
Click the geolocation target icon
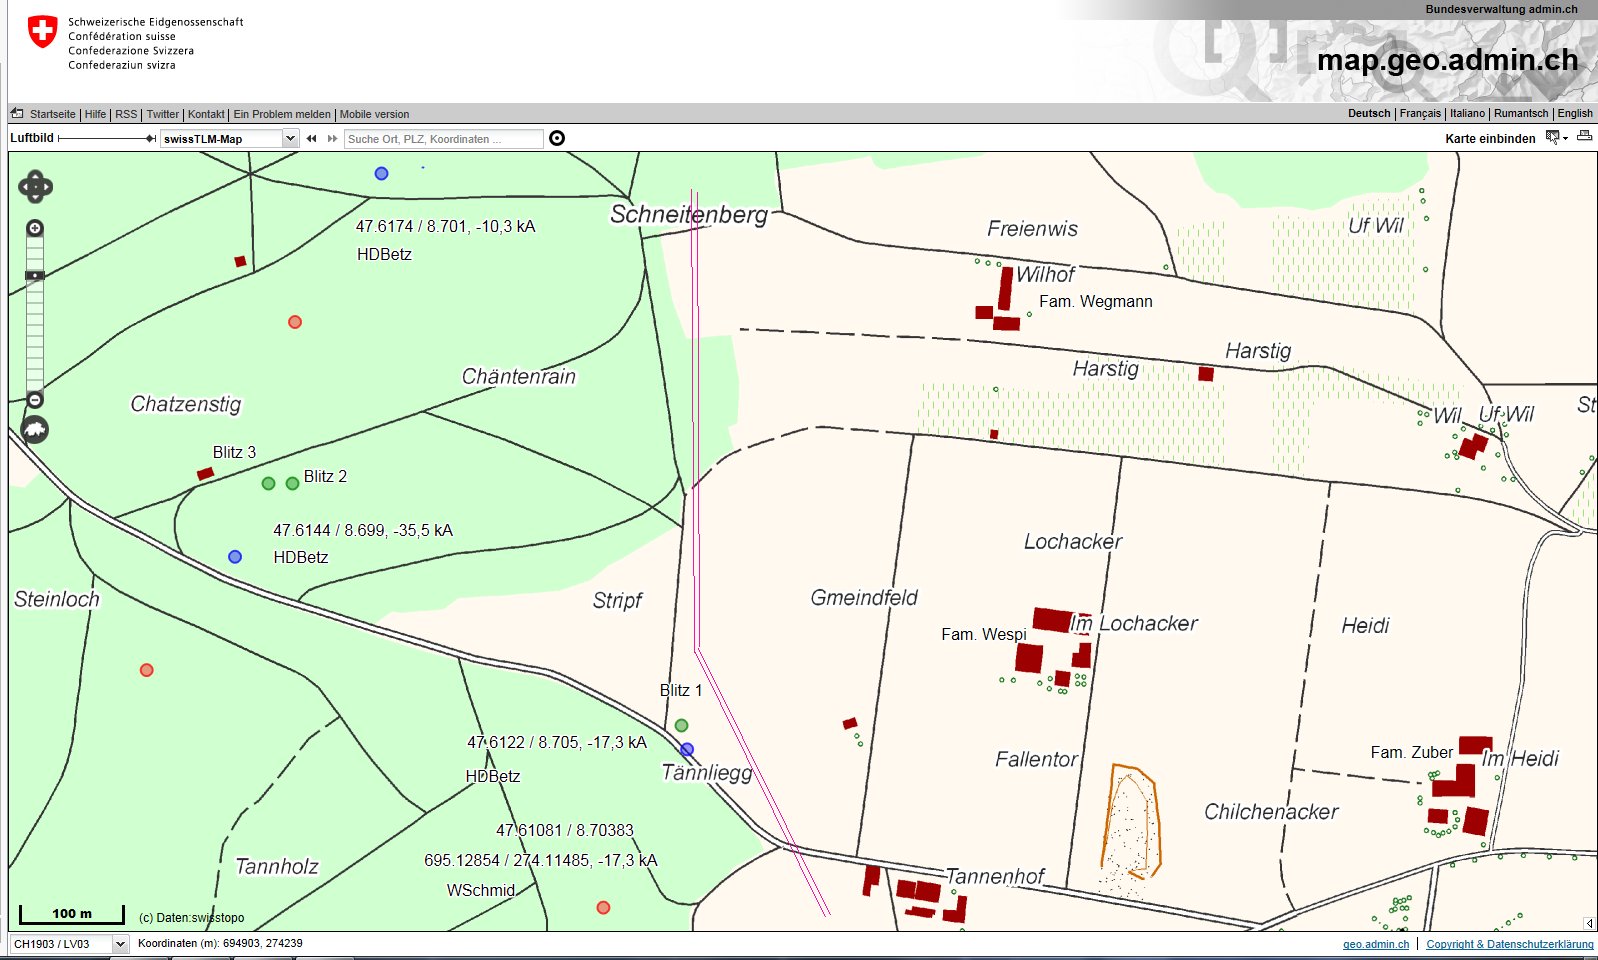[x=557, y=138]
